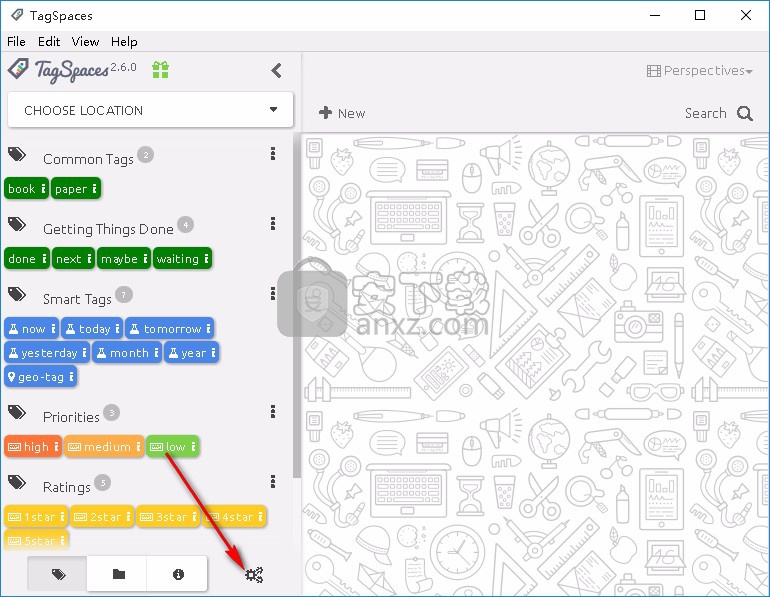Open Ratings group options menu
Viewport: 770px width, 597px height.
[x=273, y=482]
